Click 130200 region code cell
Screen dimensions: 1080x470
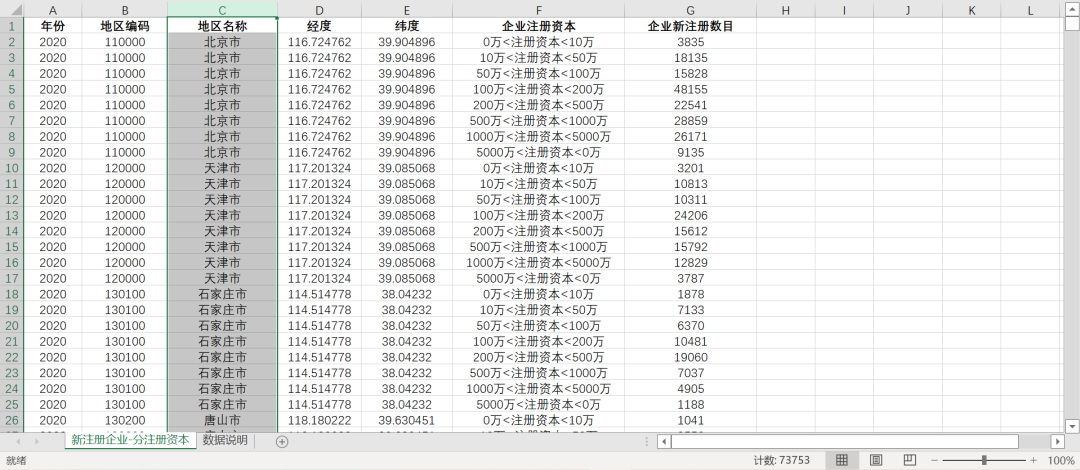125,420
